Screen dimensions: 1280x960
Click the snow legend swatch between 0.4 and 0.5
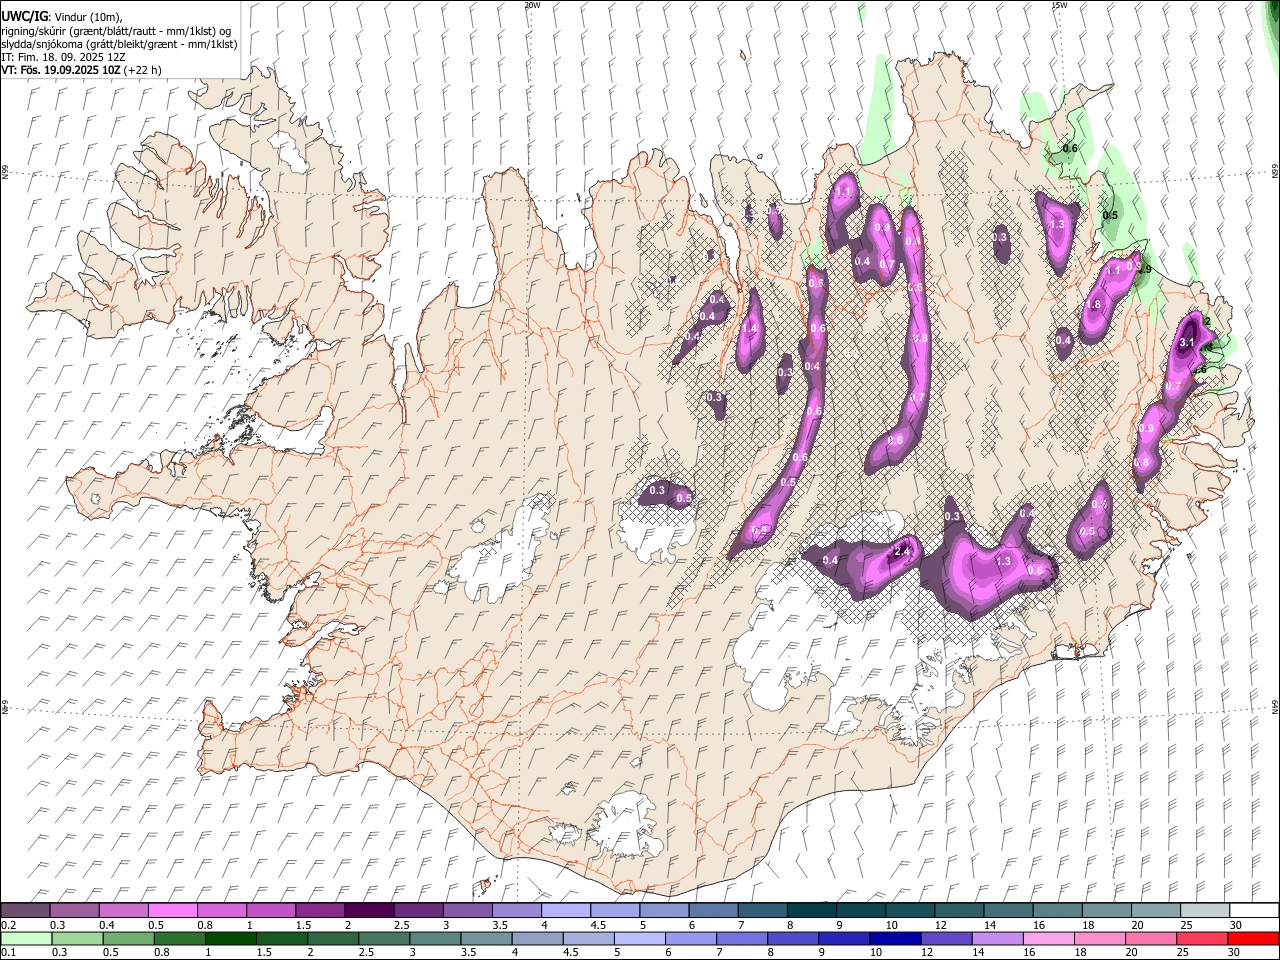(125, 911)
